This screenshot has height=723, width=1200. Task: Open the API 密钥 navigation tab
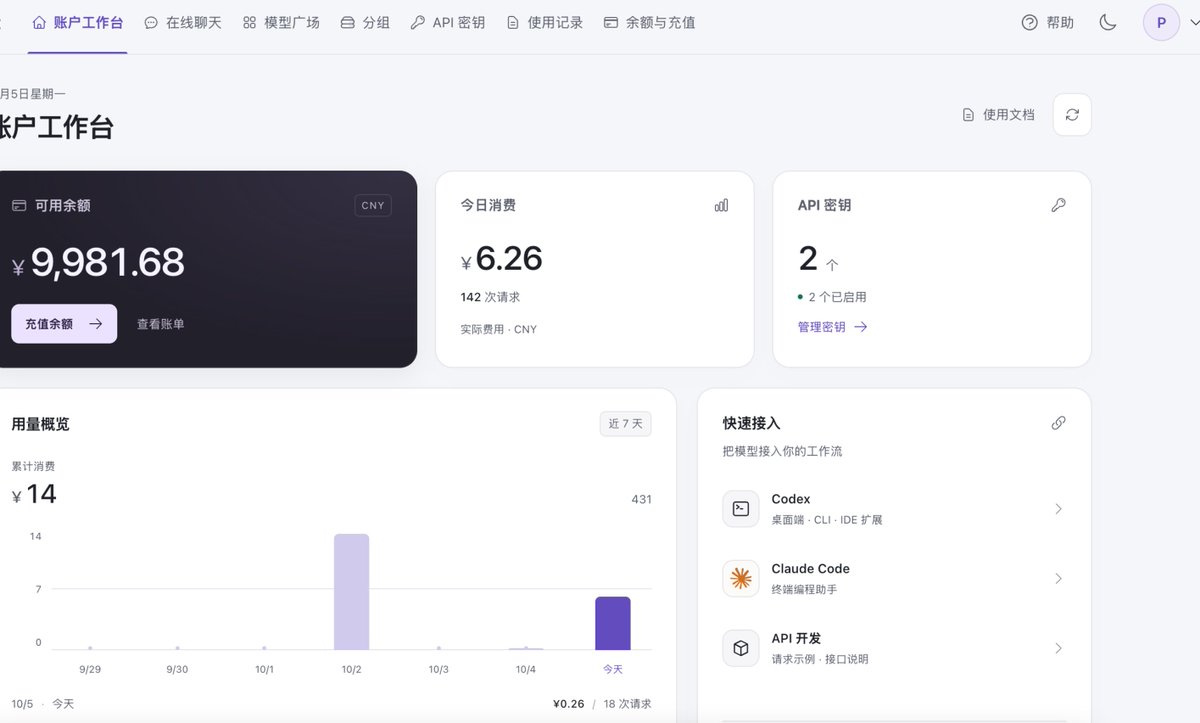448,22
